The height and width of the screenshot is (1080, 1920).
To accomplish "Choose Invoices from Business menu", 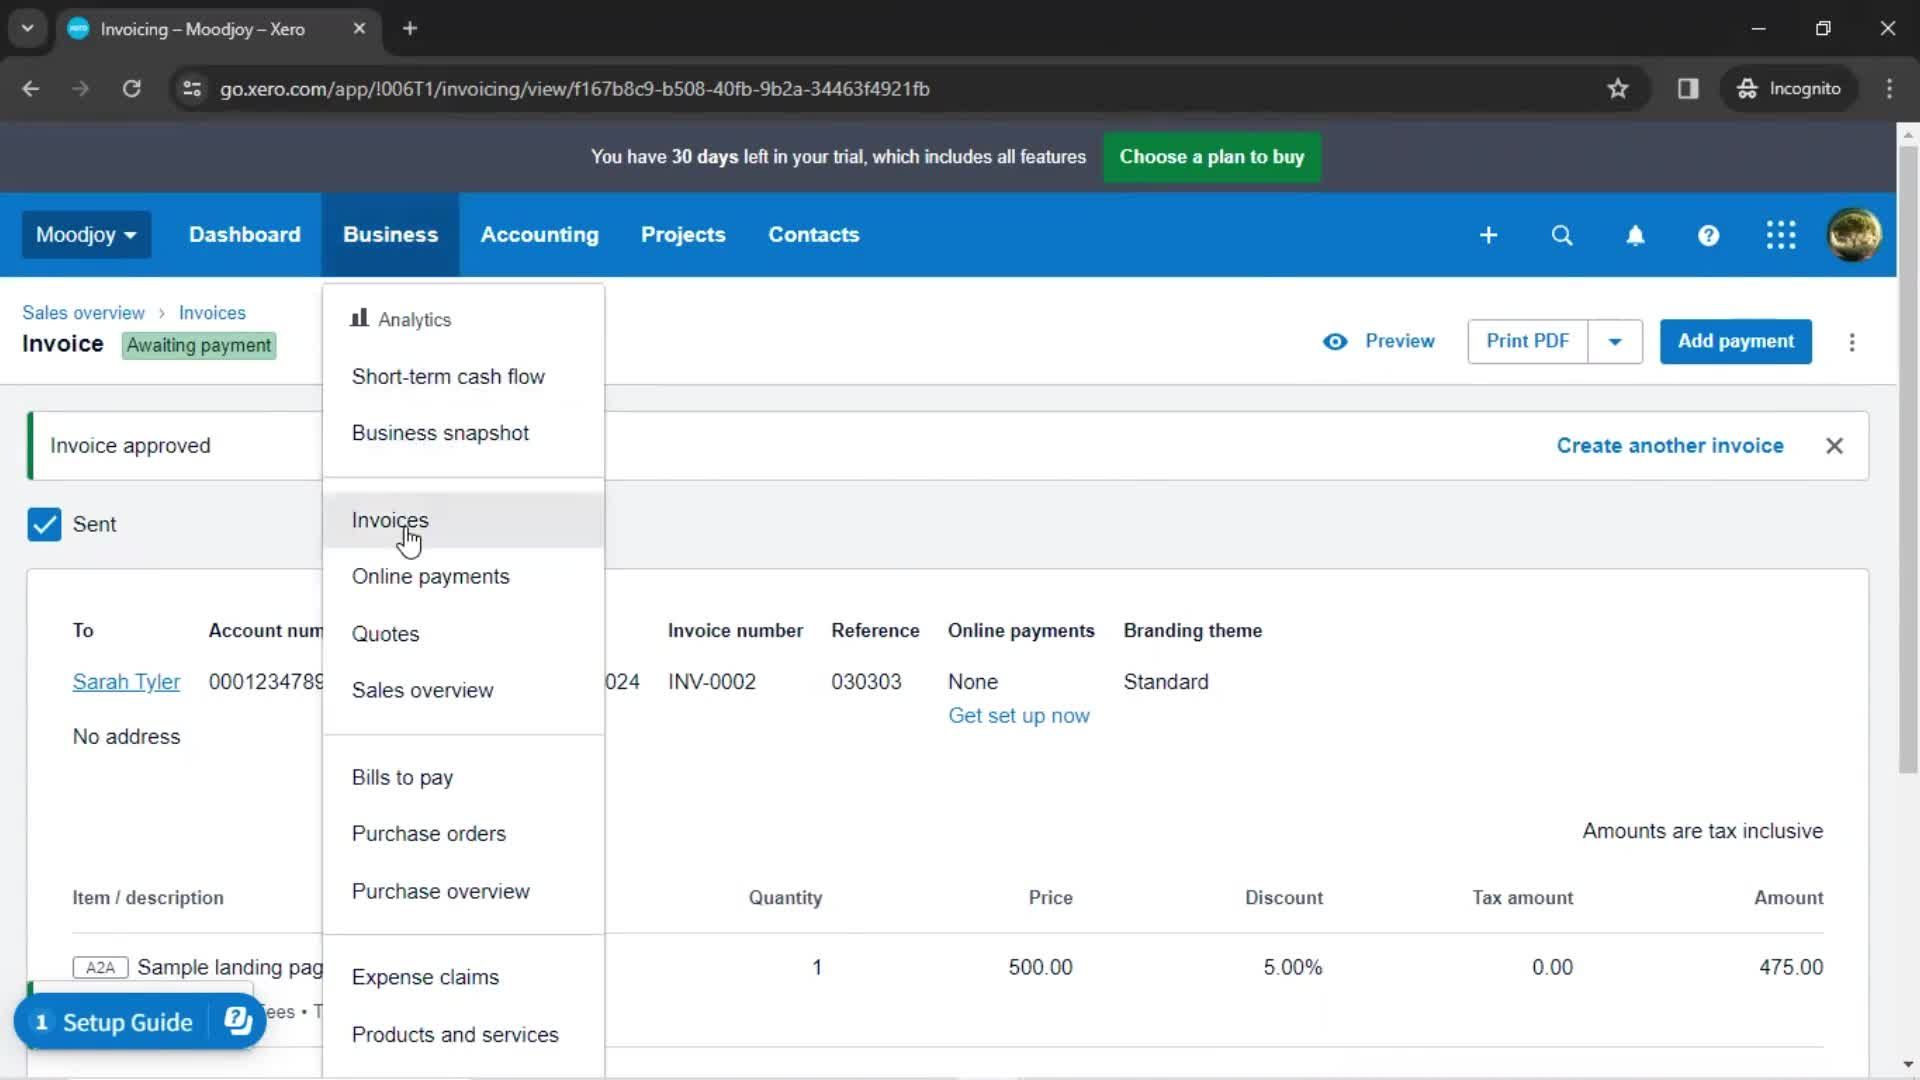I will pyautogui.click(x=463, y=520).
